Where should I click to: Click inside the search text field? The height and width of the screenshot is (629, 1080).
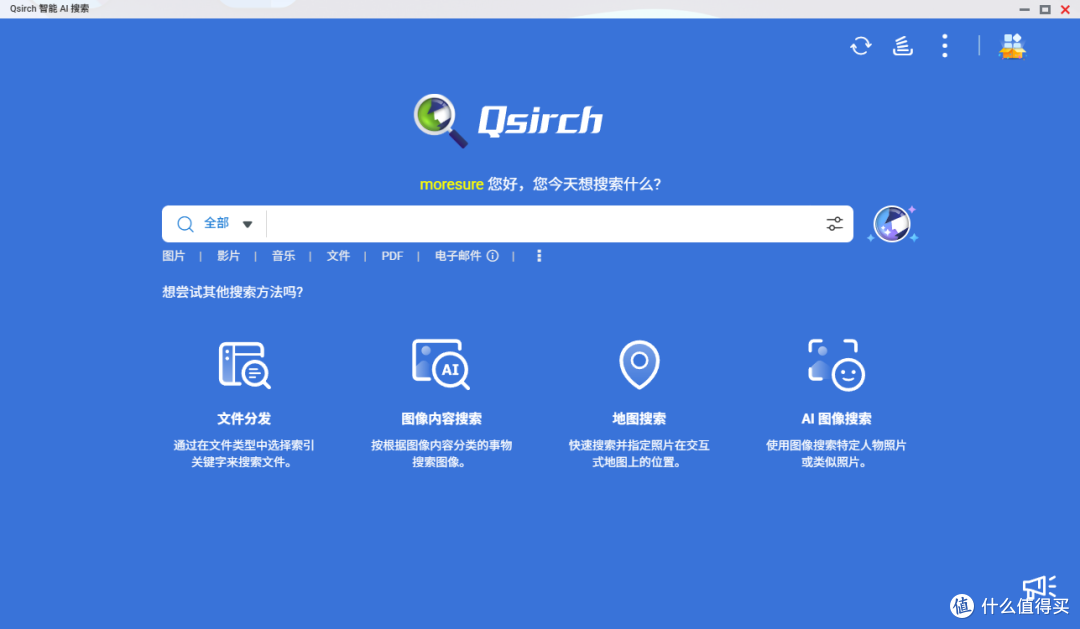pos(544,224)
